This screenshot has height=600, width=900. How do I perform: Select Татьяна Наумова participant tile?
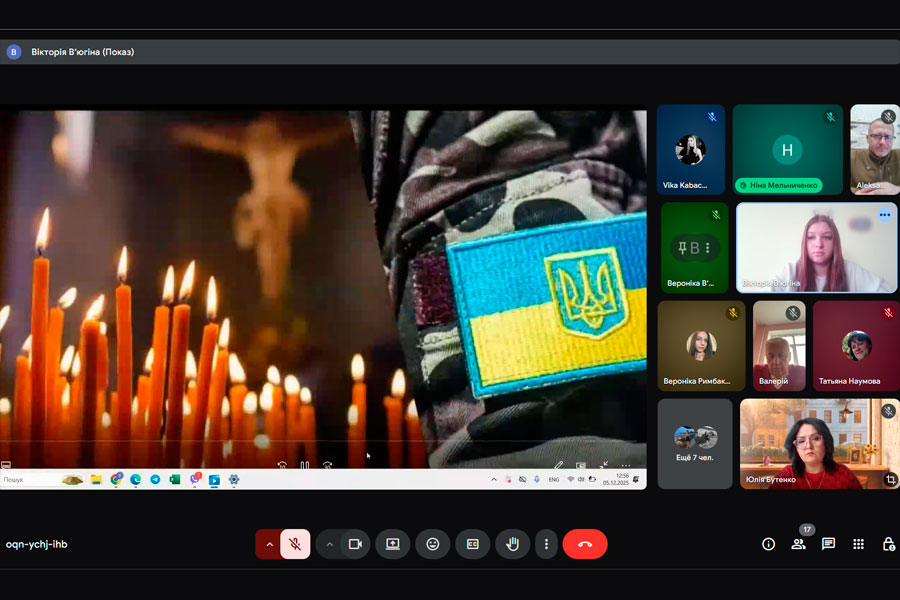pos(856,346)
